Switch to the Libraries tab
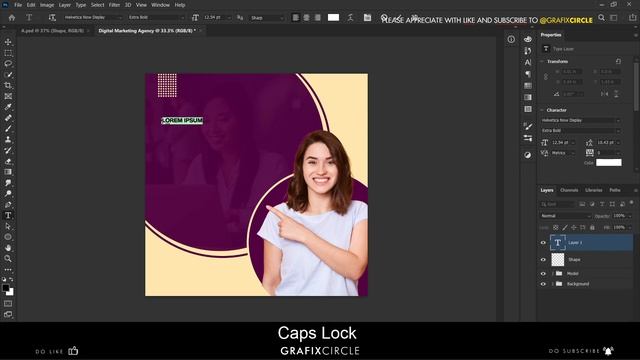The width and height of the screenshot is (640, 360). pyautogui.click(x=593, y=190)
